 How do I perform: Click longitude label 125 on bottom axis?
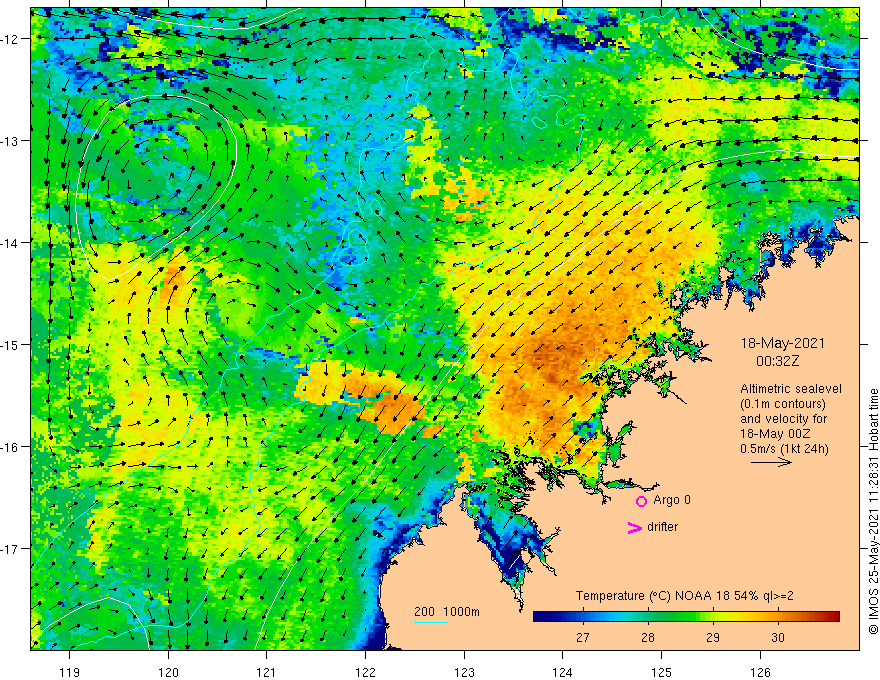(662, 672)
